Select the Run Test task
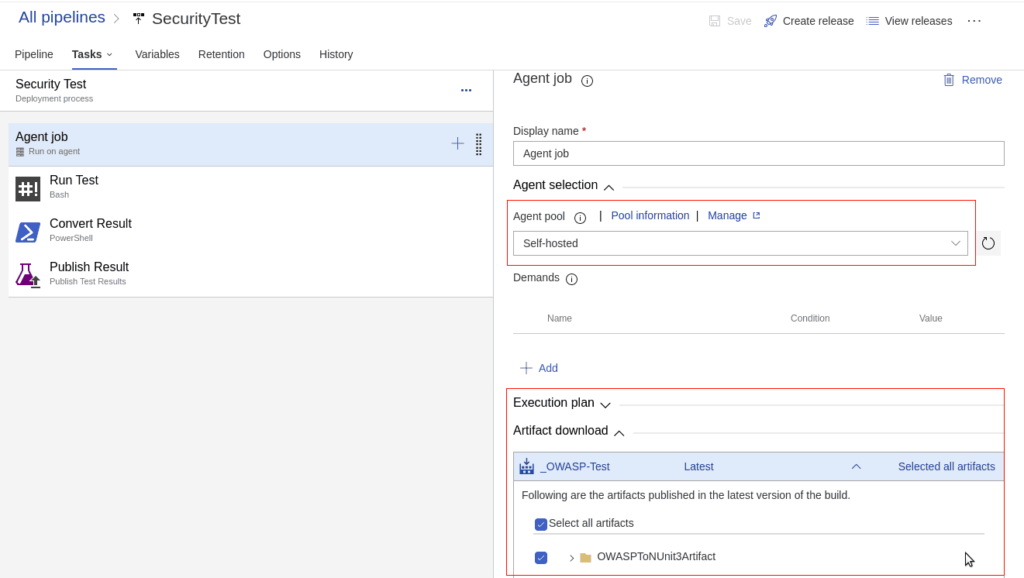1024x578 pixels. click(x=251, y=188)
